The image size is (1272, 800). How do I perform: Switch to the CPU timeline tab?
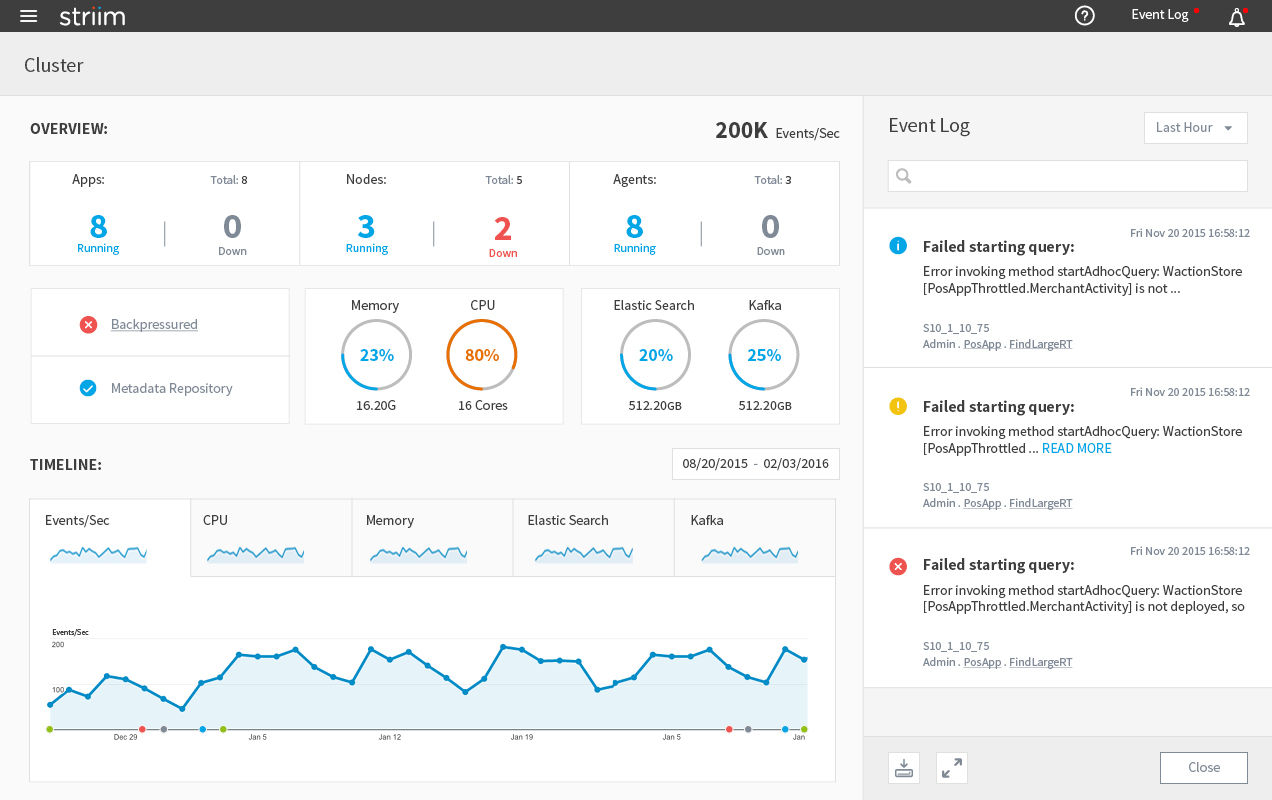[x=270, y=537]
